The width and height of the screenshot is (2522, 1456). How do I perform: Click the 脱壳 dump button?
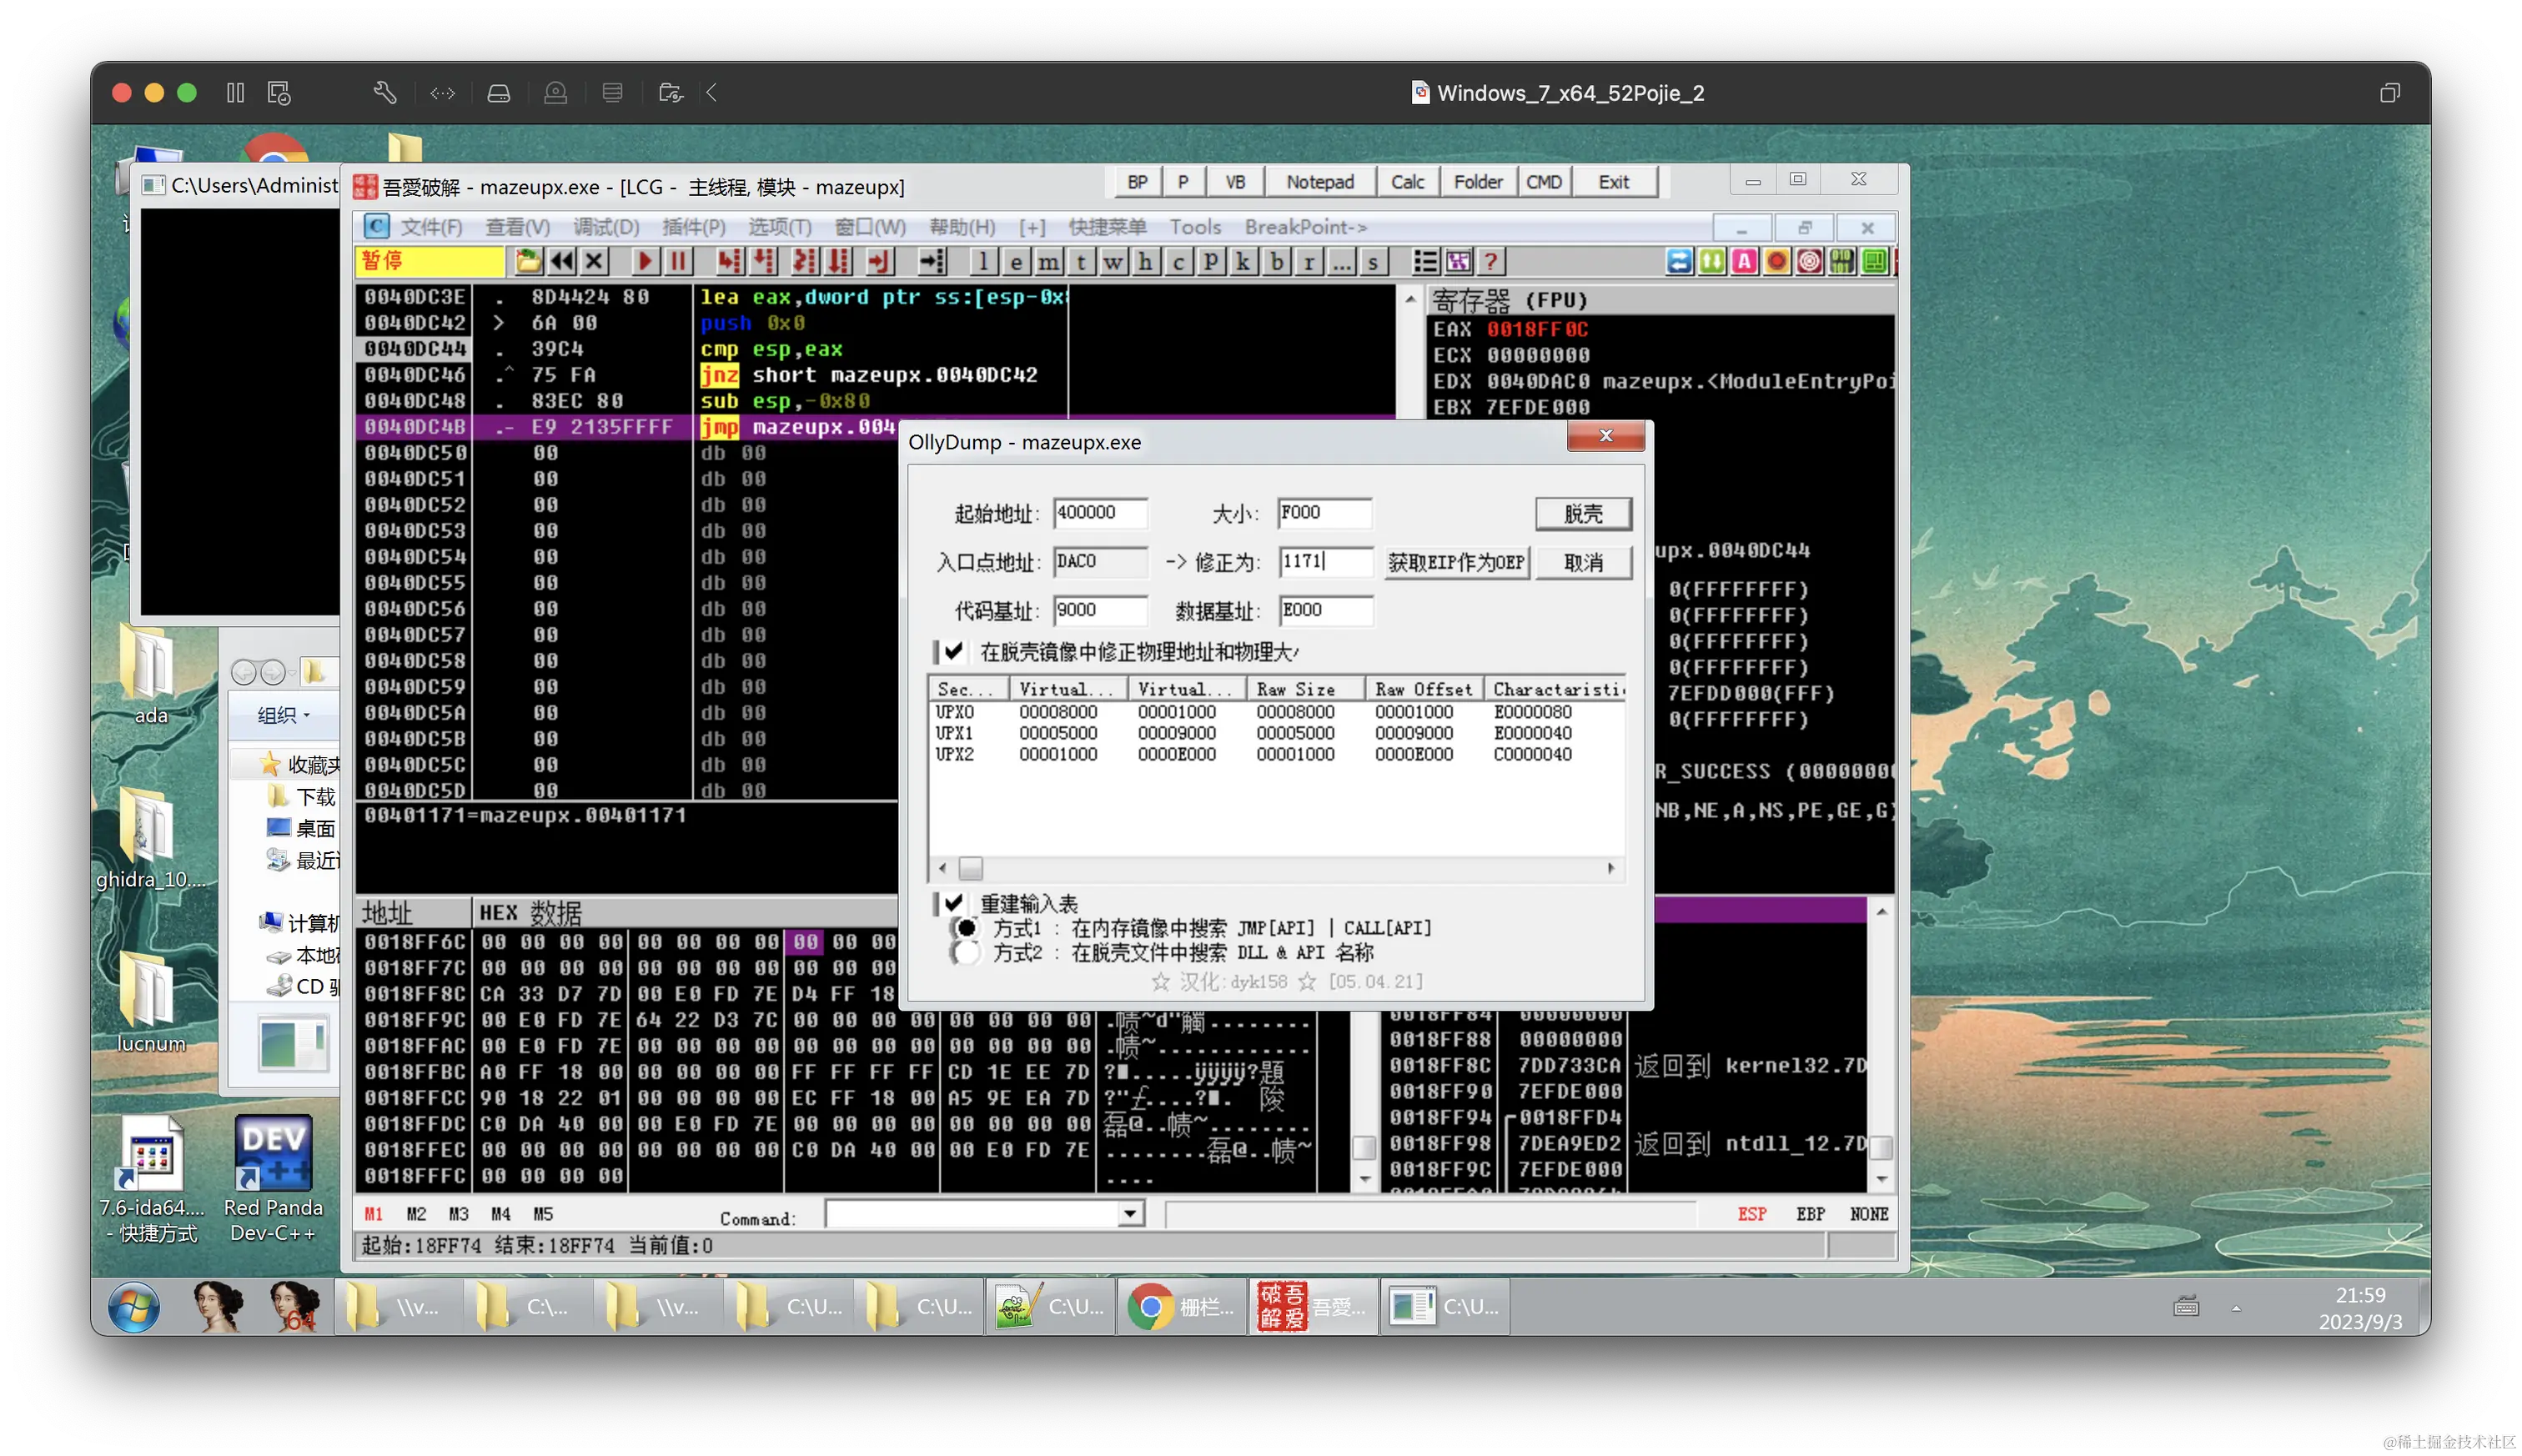click(x=1583, y=514)
